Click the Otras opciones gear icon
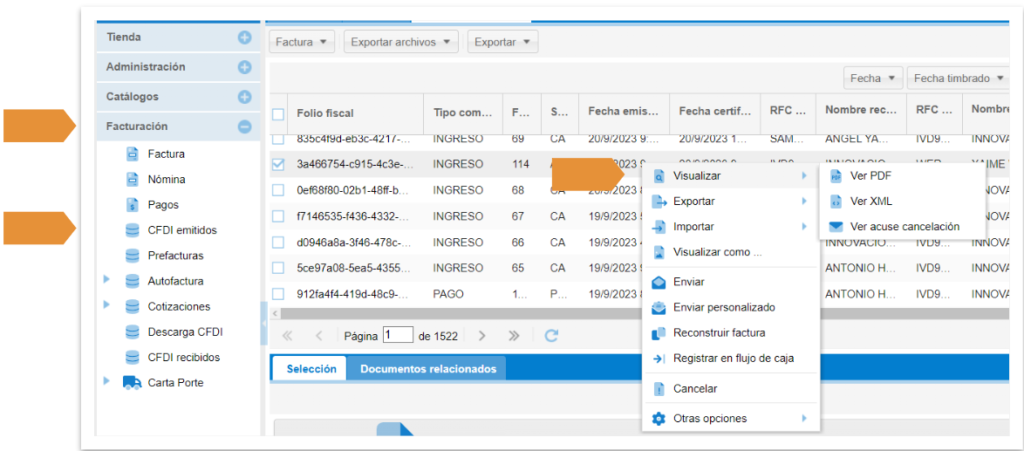1024x451 pixels. (x=659, y=418)
